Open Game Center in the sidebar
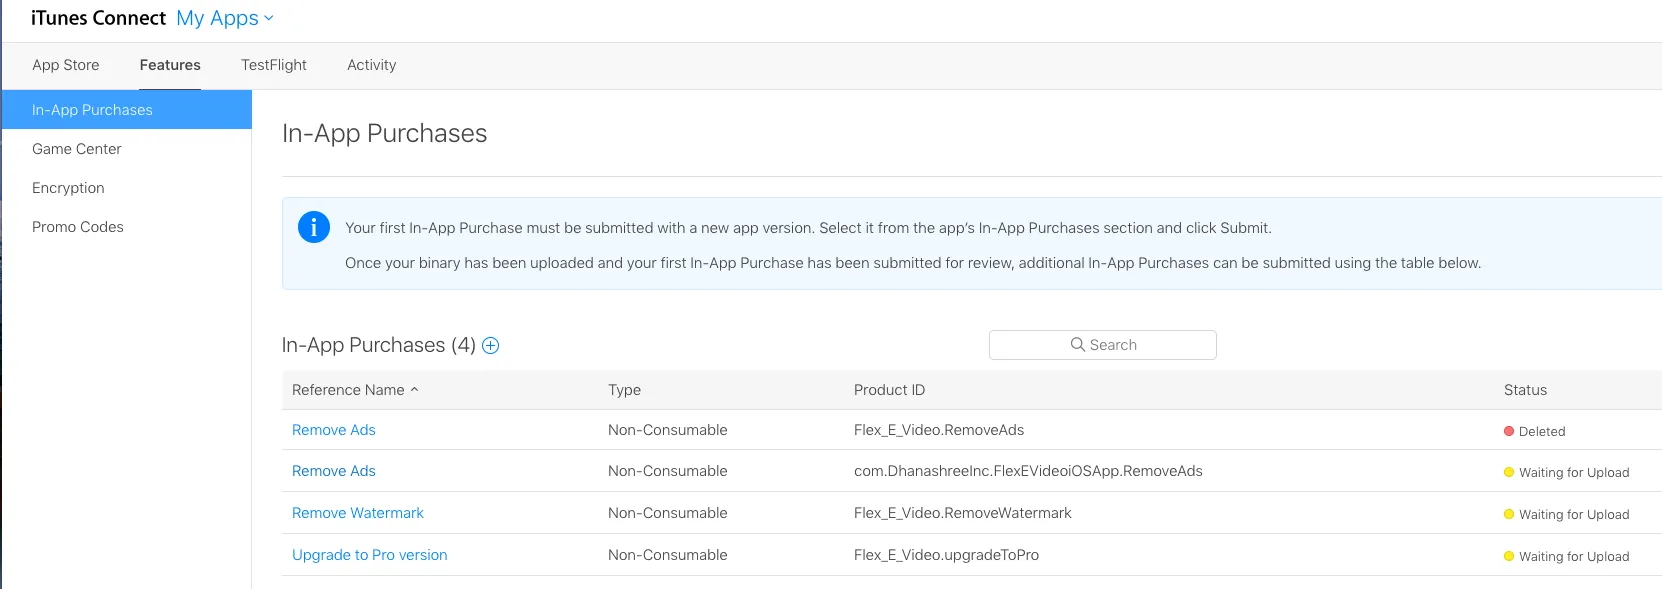 (x=77, y=149)
